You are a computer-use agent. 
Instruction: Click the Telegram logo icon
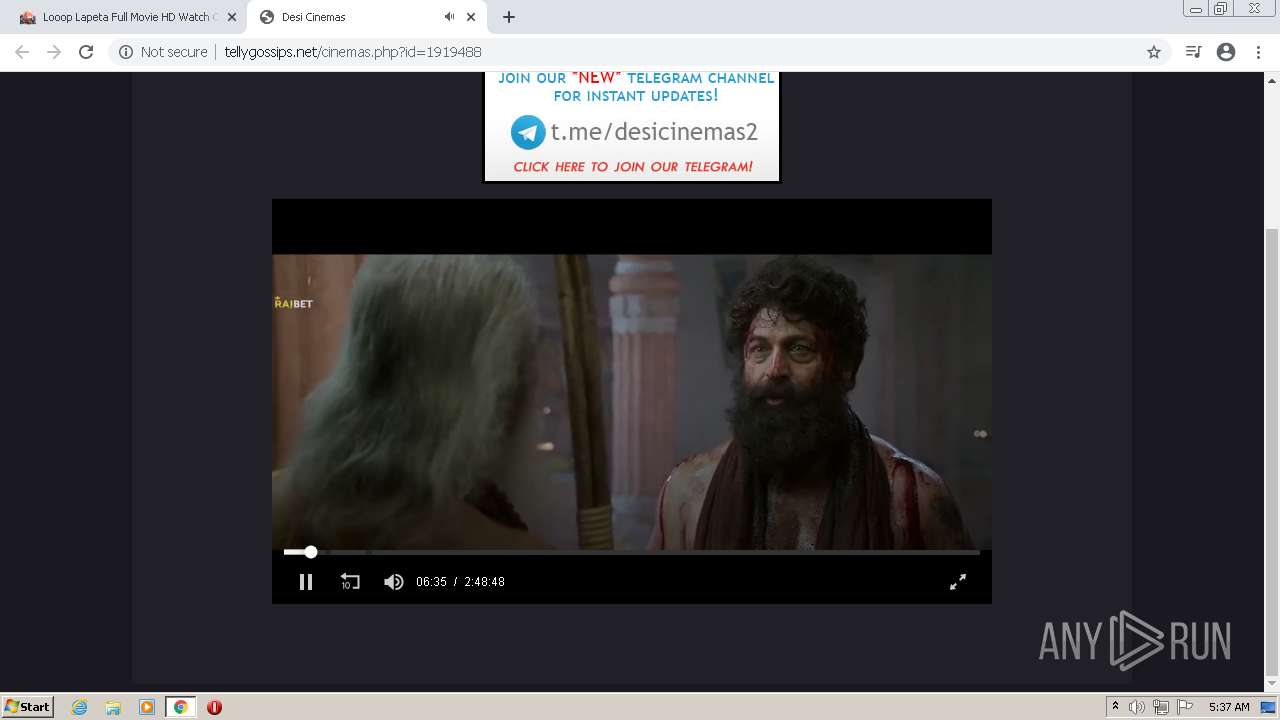pyautogui.click(x=528, y=132)
